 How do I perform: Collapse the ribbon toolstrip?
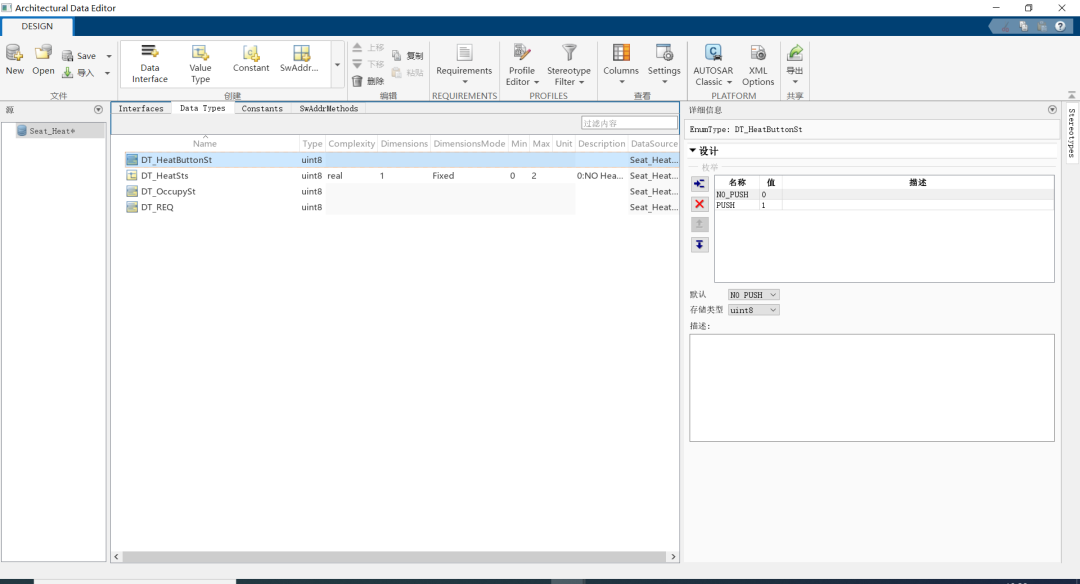pos(1072,95)
